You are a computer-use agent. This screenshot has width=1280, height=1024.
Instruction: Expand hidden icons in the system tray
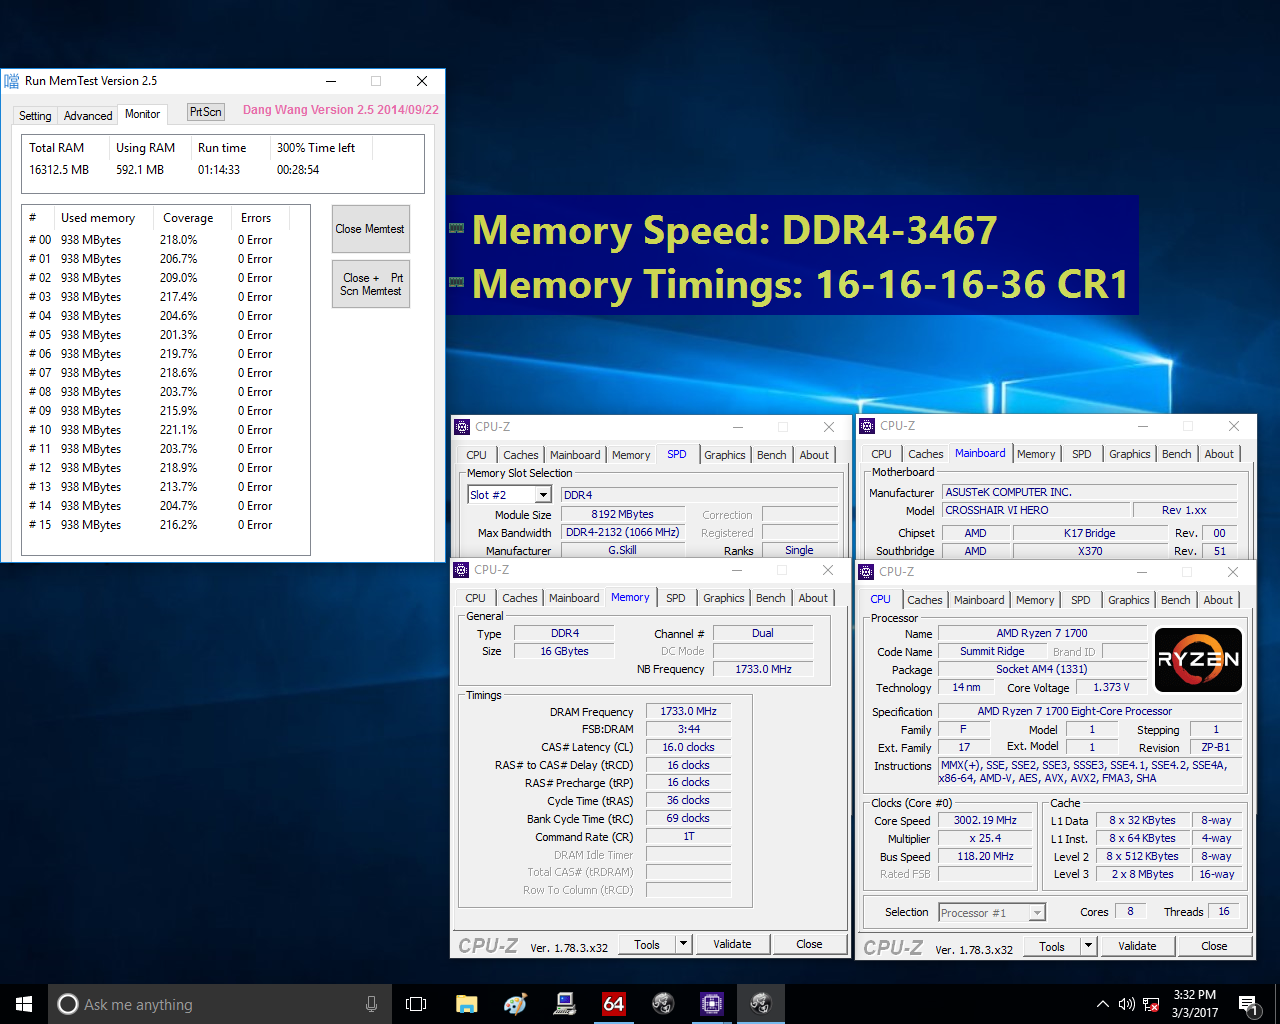pos(1103,1003)
